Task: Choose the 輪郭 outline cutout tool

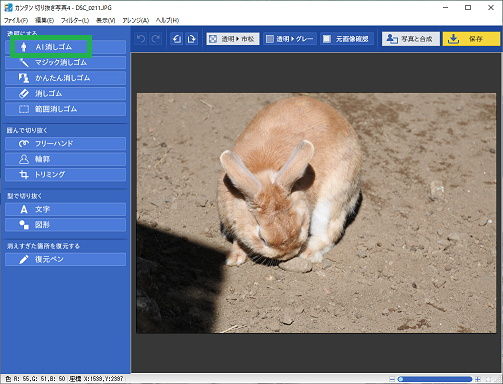Action: coord(65,159)
